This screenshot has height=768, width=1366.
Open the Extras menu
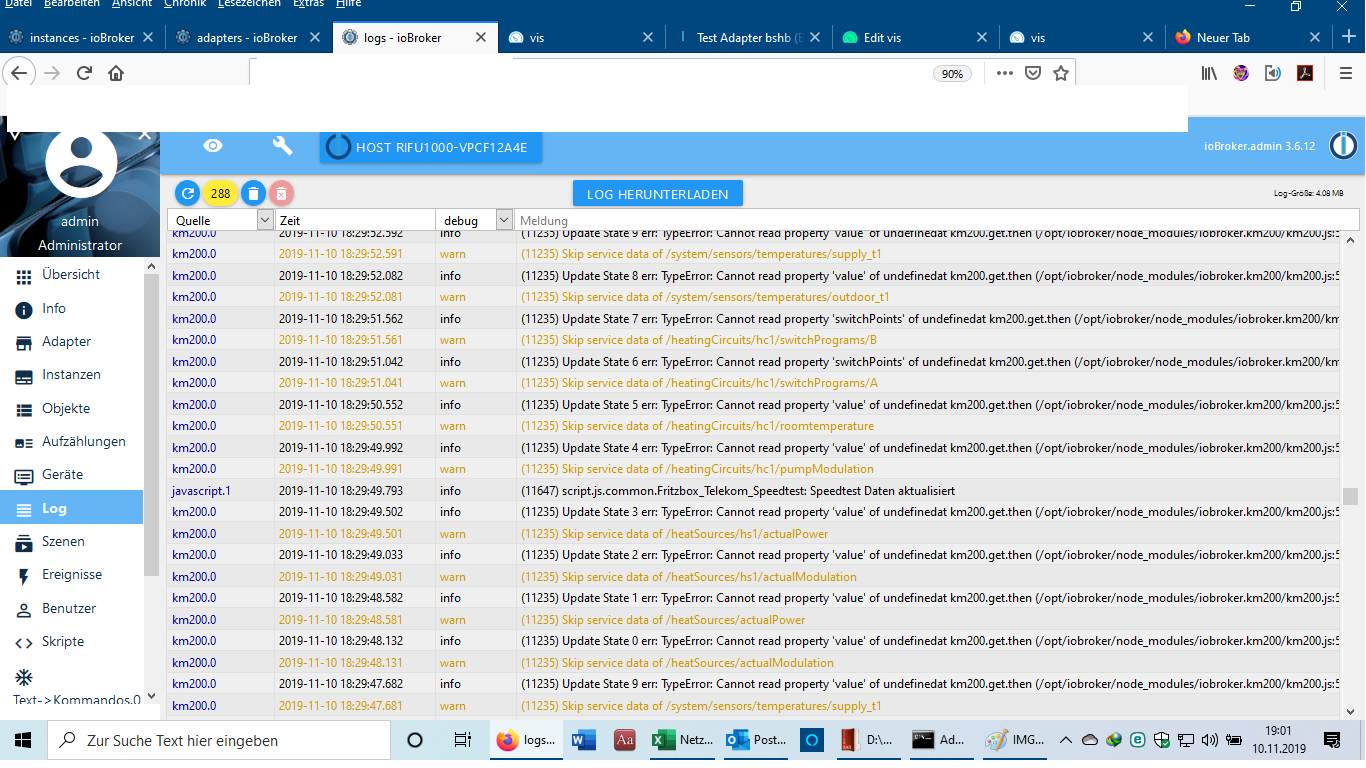(x=309, y=4)
